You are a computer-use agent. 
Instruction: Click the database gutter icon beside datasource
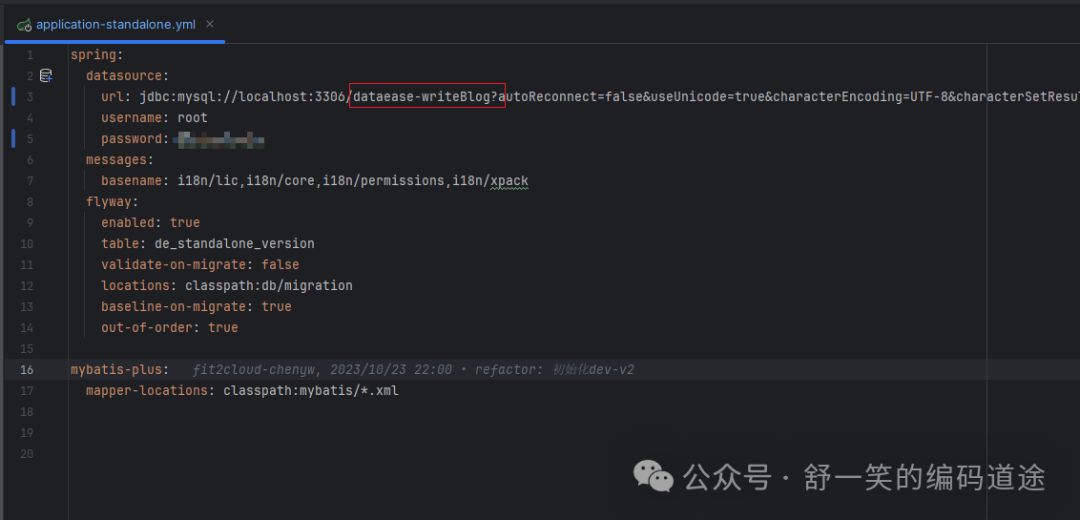coord(46,76)
